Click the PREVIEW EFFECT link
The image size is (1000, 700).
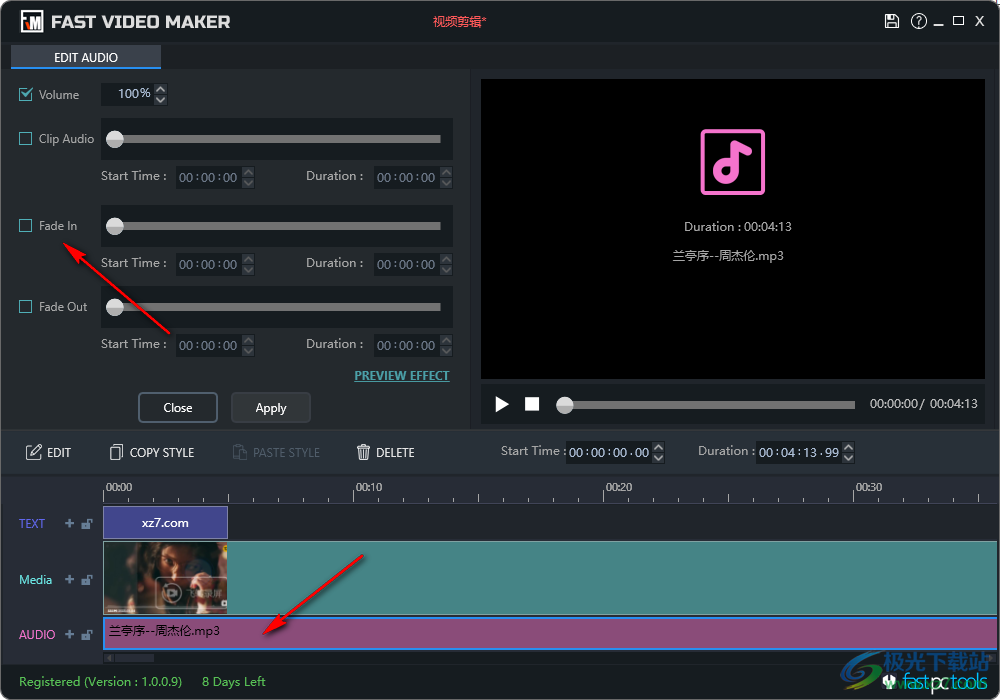tap(402, 376)
